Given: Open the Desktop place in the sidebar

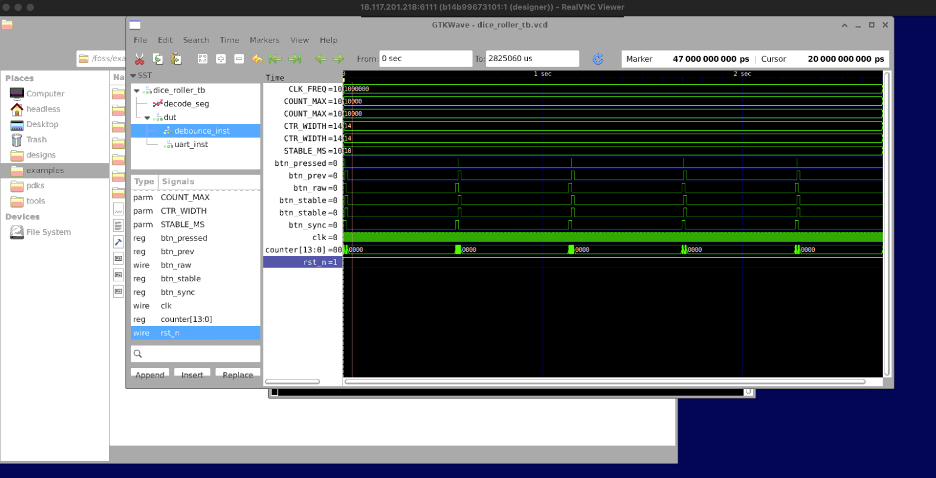Looking at the screenshot, I should click(42, 124).
